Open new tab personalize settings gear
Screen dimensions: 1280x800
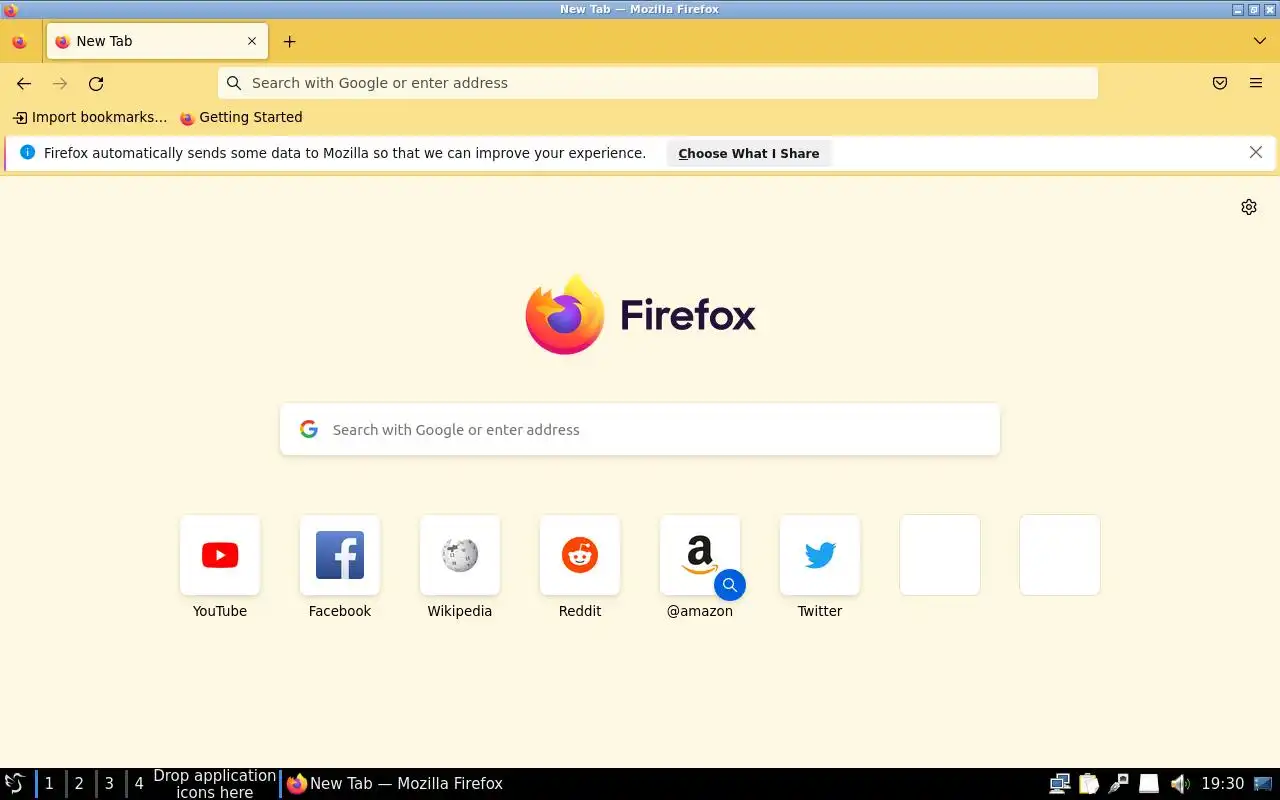[1249, 207]
